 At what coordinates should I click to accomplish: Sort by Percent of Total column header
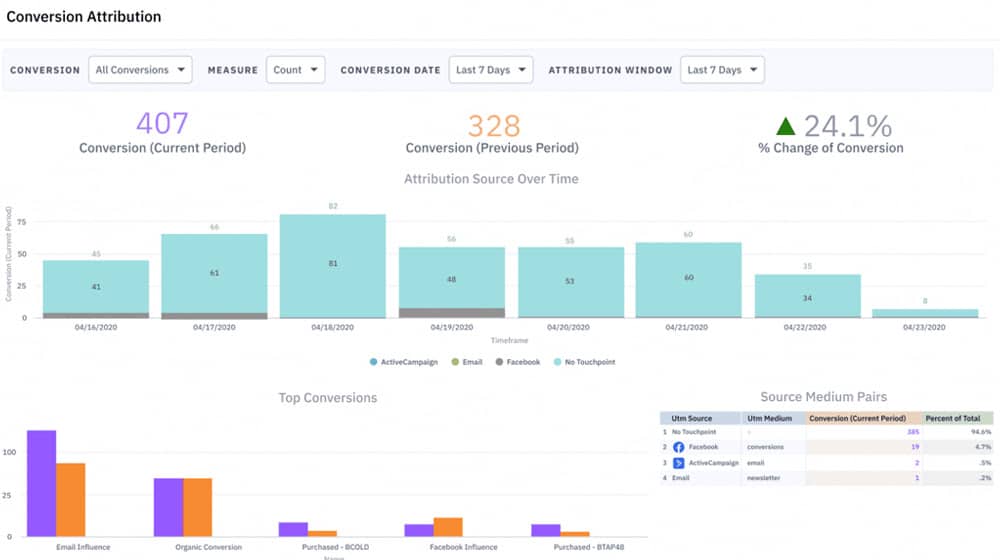pyautogui.click(x=953, y=418)
